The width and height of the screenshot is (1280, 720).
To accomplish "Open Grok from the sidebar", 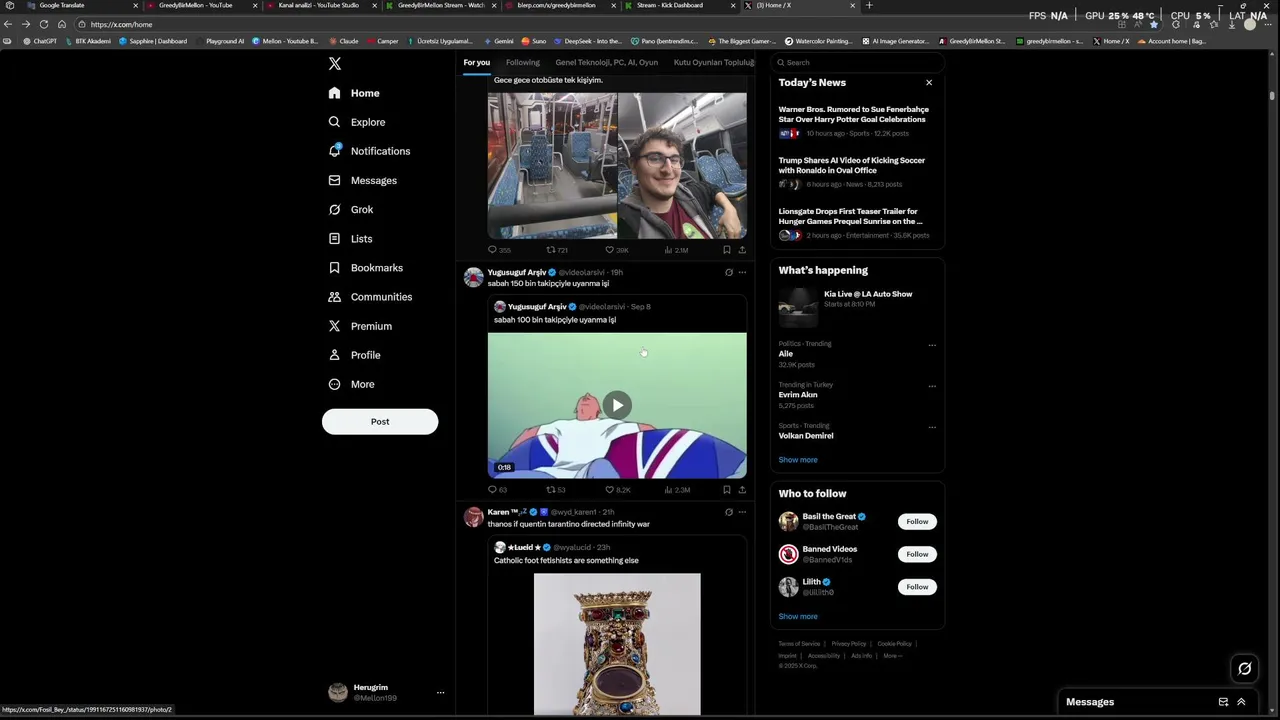I will click(x=351, y=209).
